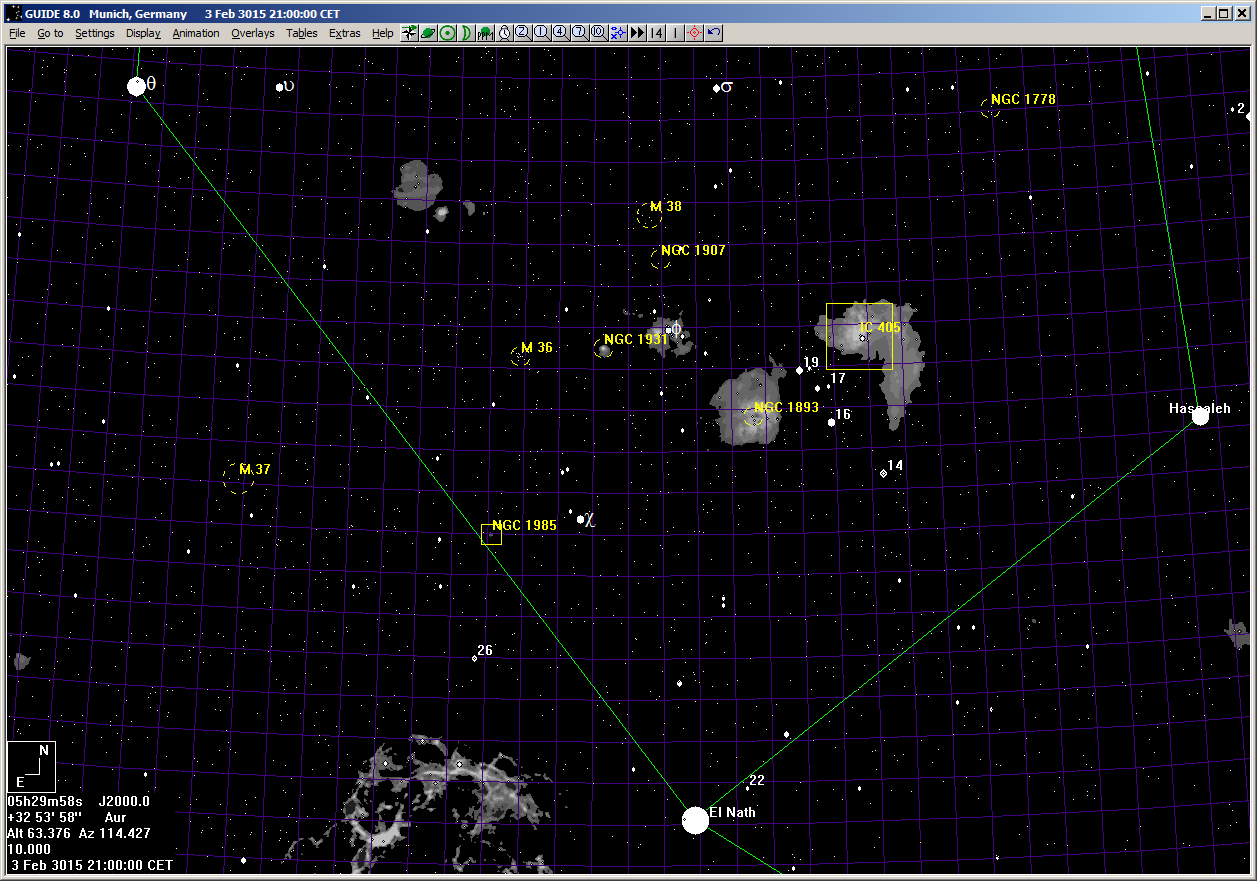Open the Tables menu
The image size is (1257, 881).
coord(302,33)
